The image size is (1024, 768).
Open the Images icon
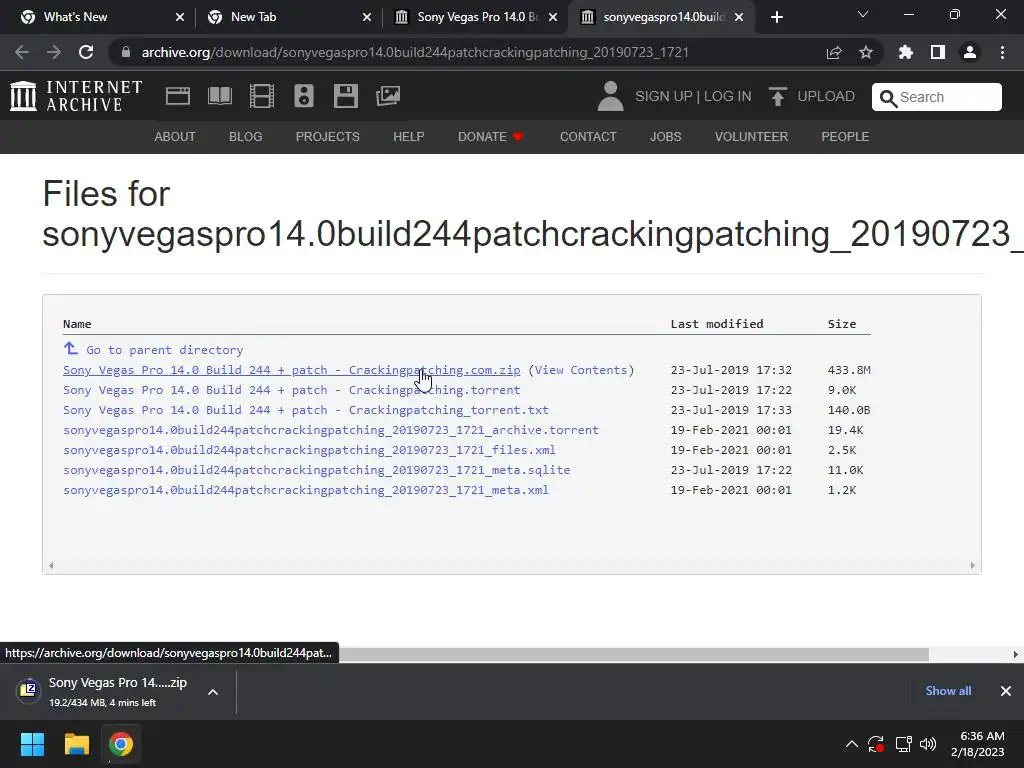point(388,96)
